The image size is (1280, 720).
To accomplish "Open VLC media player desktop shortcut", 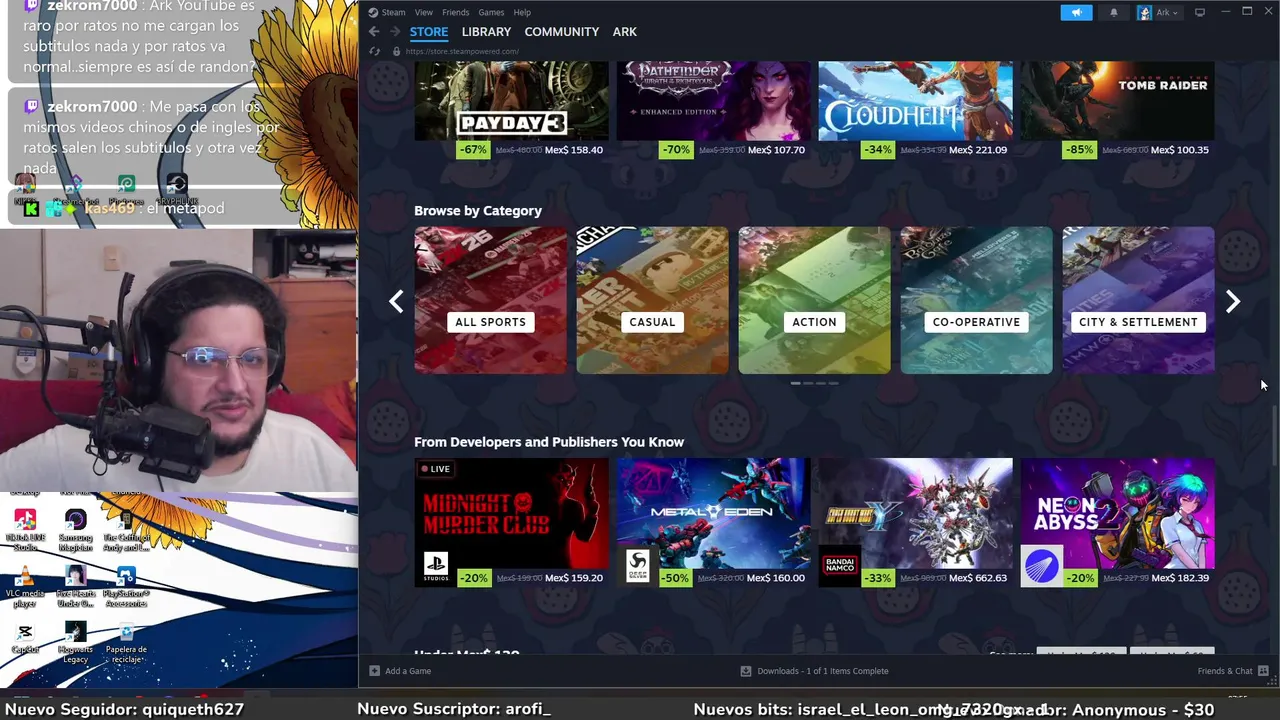I will (26, 586).
